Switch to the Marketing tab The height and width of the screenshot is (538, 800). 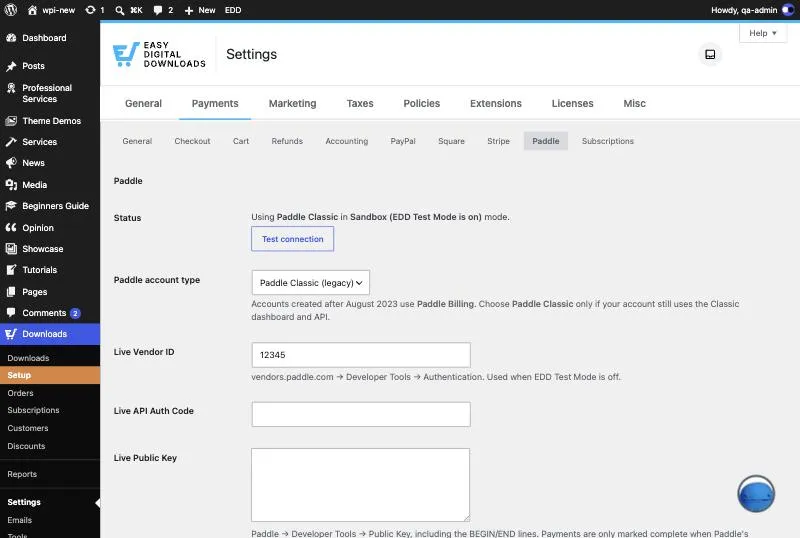point(292,103)
